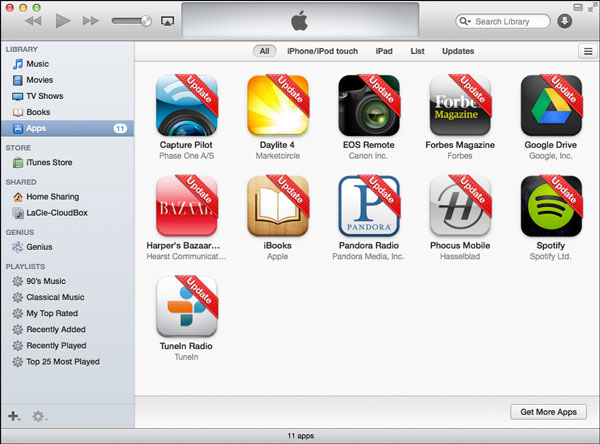Select Apps in the Library sidebar
The height and width of the screenshot is (444, 600).
67,128
